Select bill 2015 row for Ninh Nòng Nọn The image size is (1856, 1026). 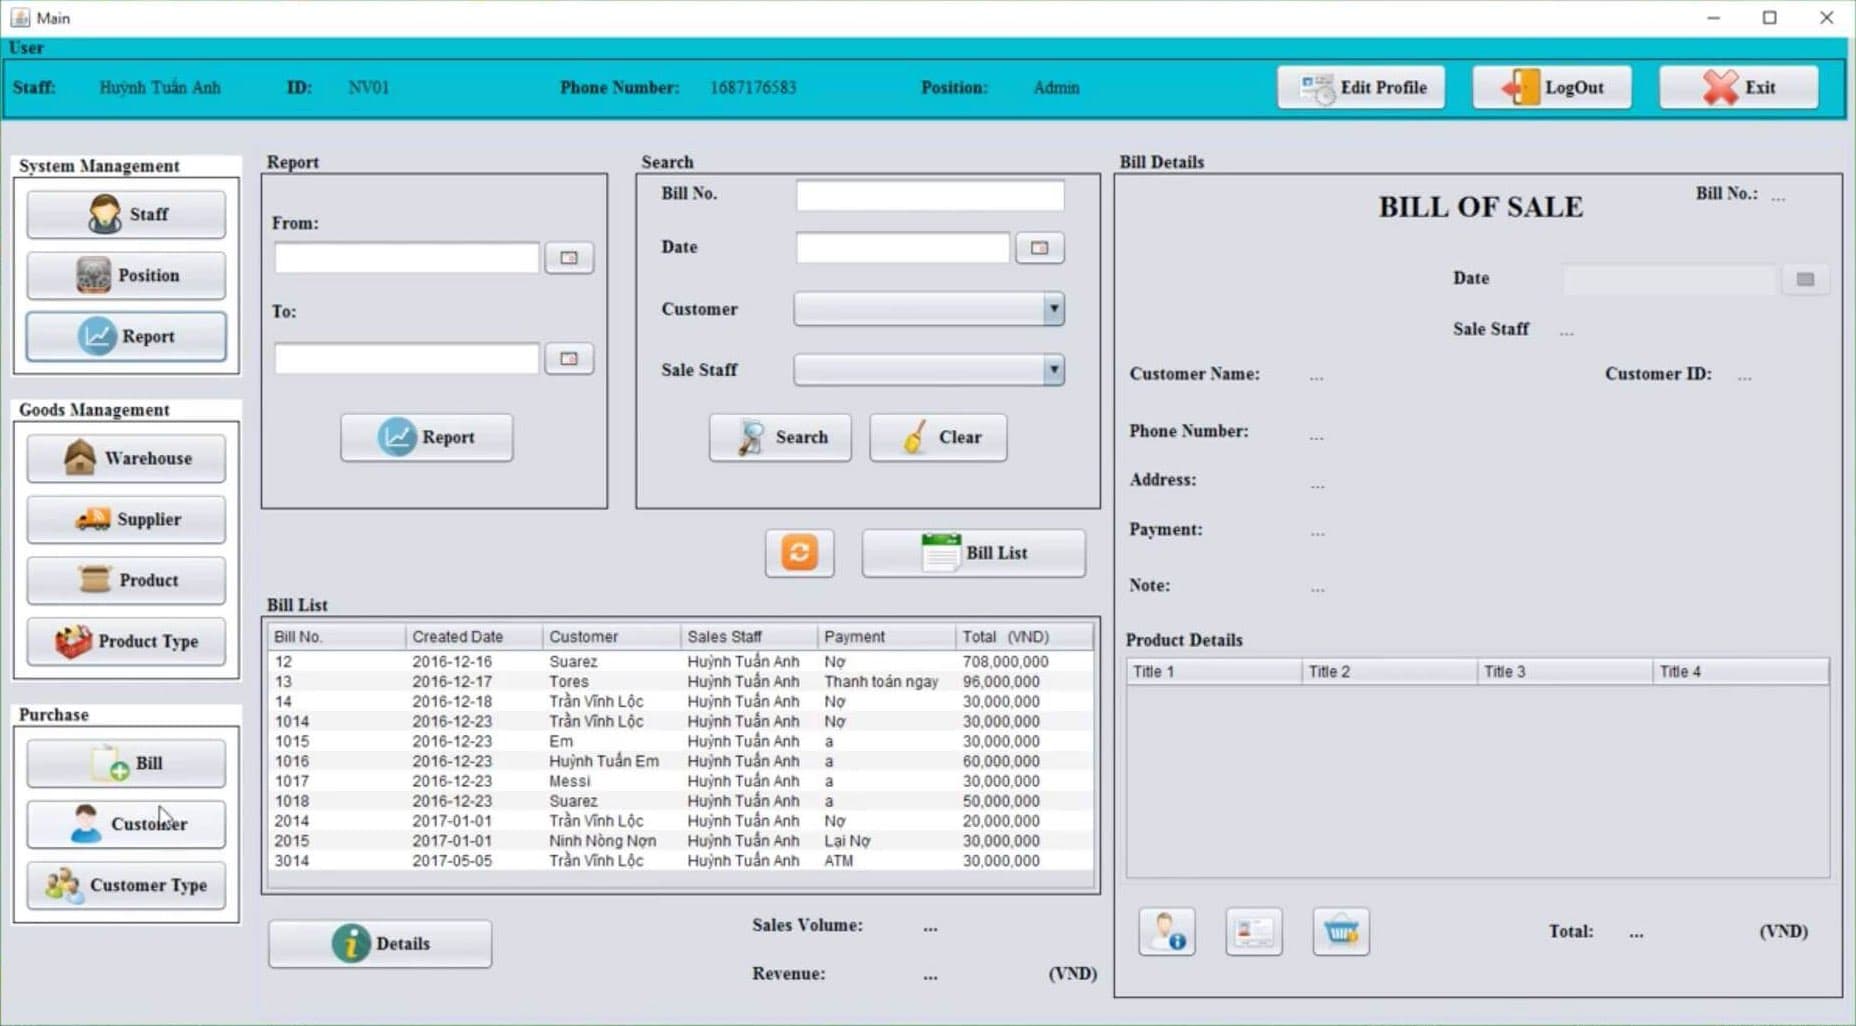(x=600, y=841)
